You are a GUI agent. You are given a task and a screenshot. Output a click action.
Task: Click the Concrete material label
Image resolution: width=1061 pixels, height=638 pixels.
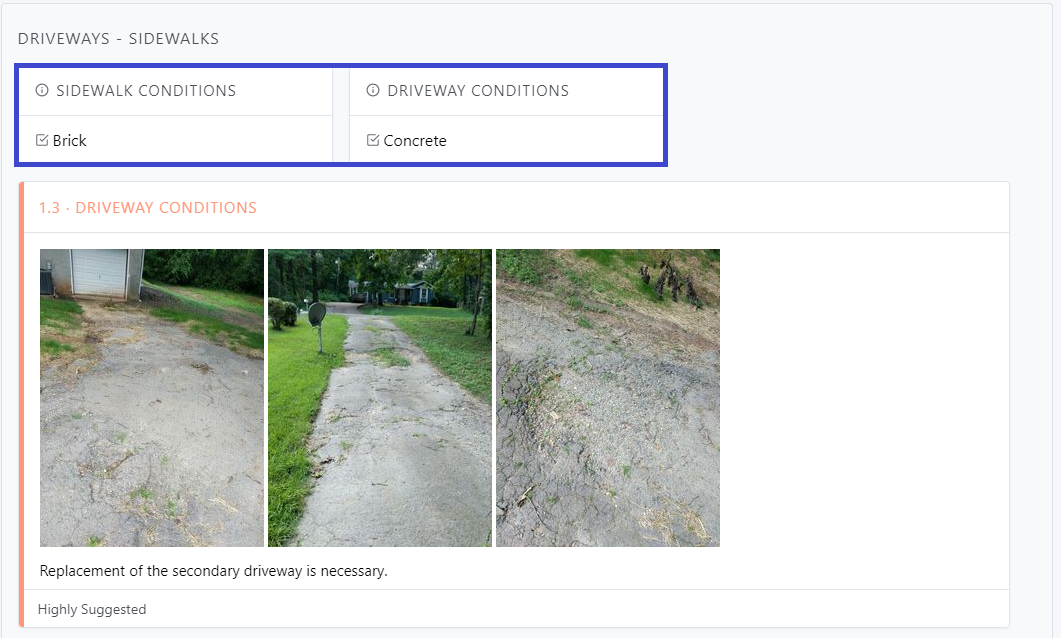tap(415, 141)
